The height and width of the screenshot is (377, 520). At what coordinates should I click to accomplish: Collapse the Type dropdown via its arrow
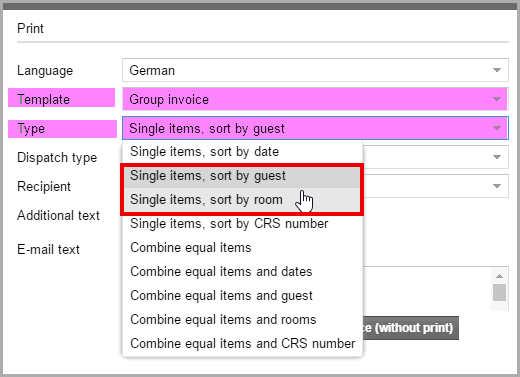click(x=497, y=128)
